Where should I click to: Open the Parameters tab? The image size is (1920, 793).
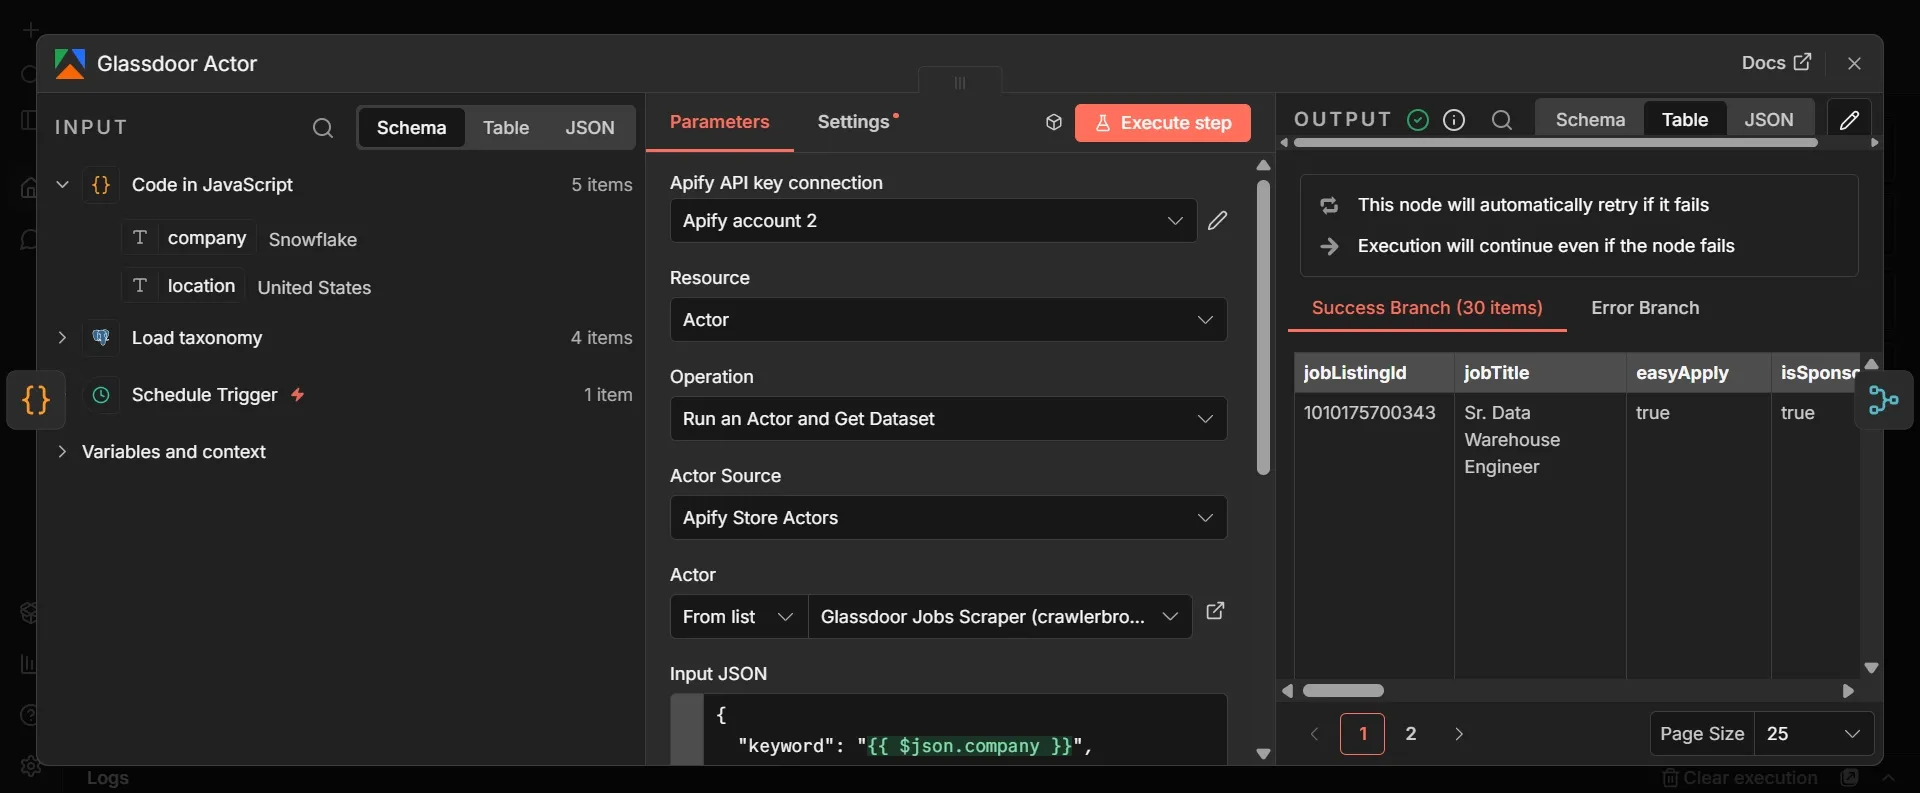coord(720,122)
